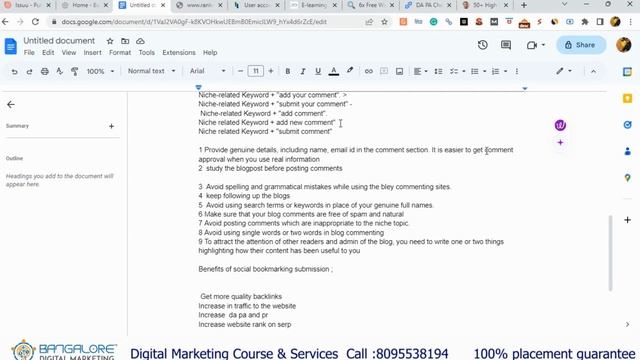Open Arial font dropdown
Image resolution: width=640 pixels, height=360 pixels.
click(x=207, y=71)
